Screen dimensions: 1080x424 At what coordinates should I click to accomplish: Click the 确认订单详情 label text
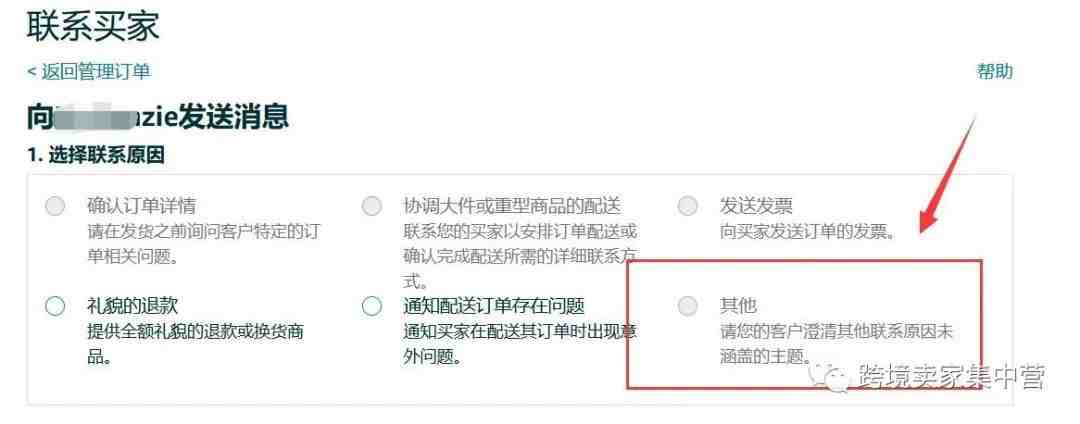[x=141, y=206]
